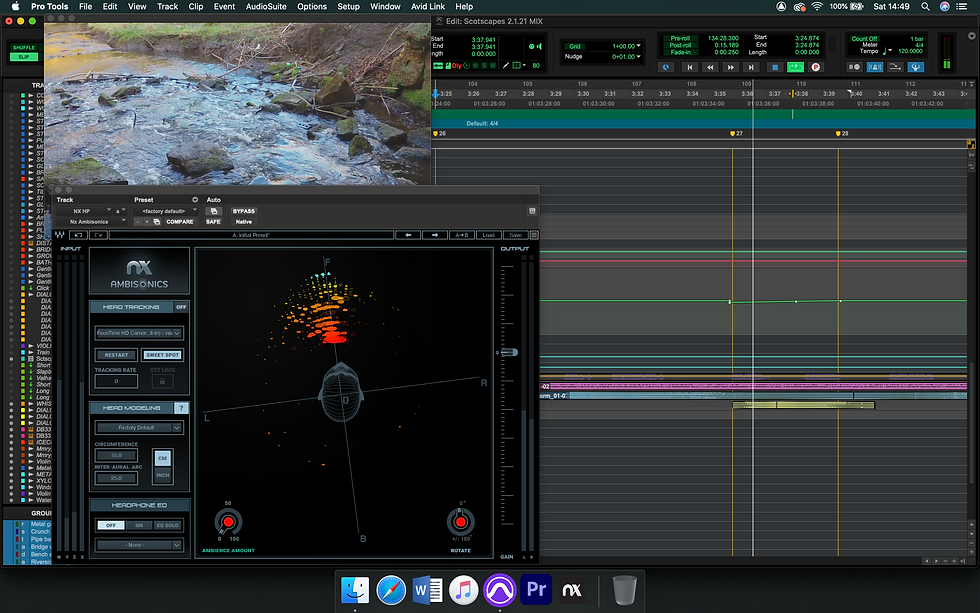Open the Preset settings menu circle icon
Screen dimensions: 980x613
tap(195, 200)
